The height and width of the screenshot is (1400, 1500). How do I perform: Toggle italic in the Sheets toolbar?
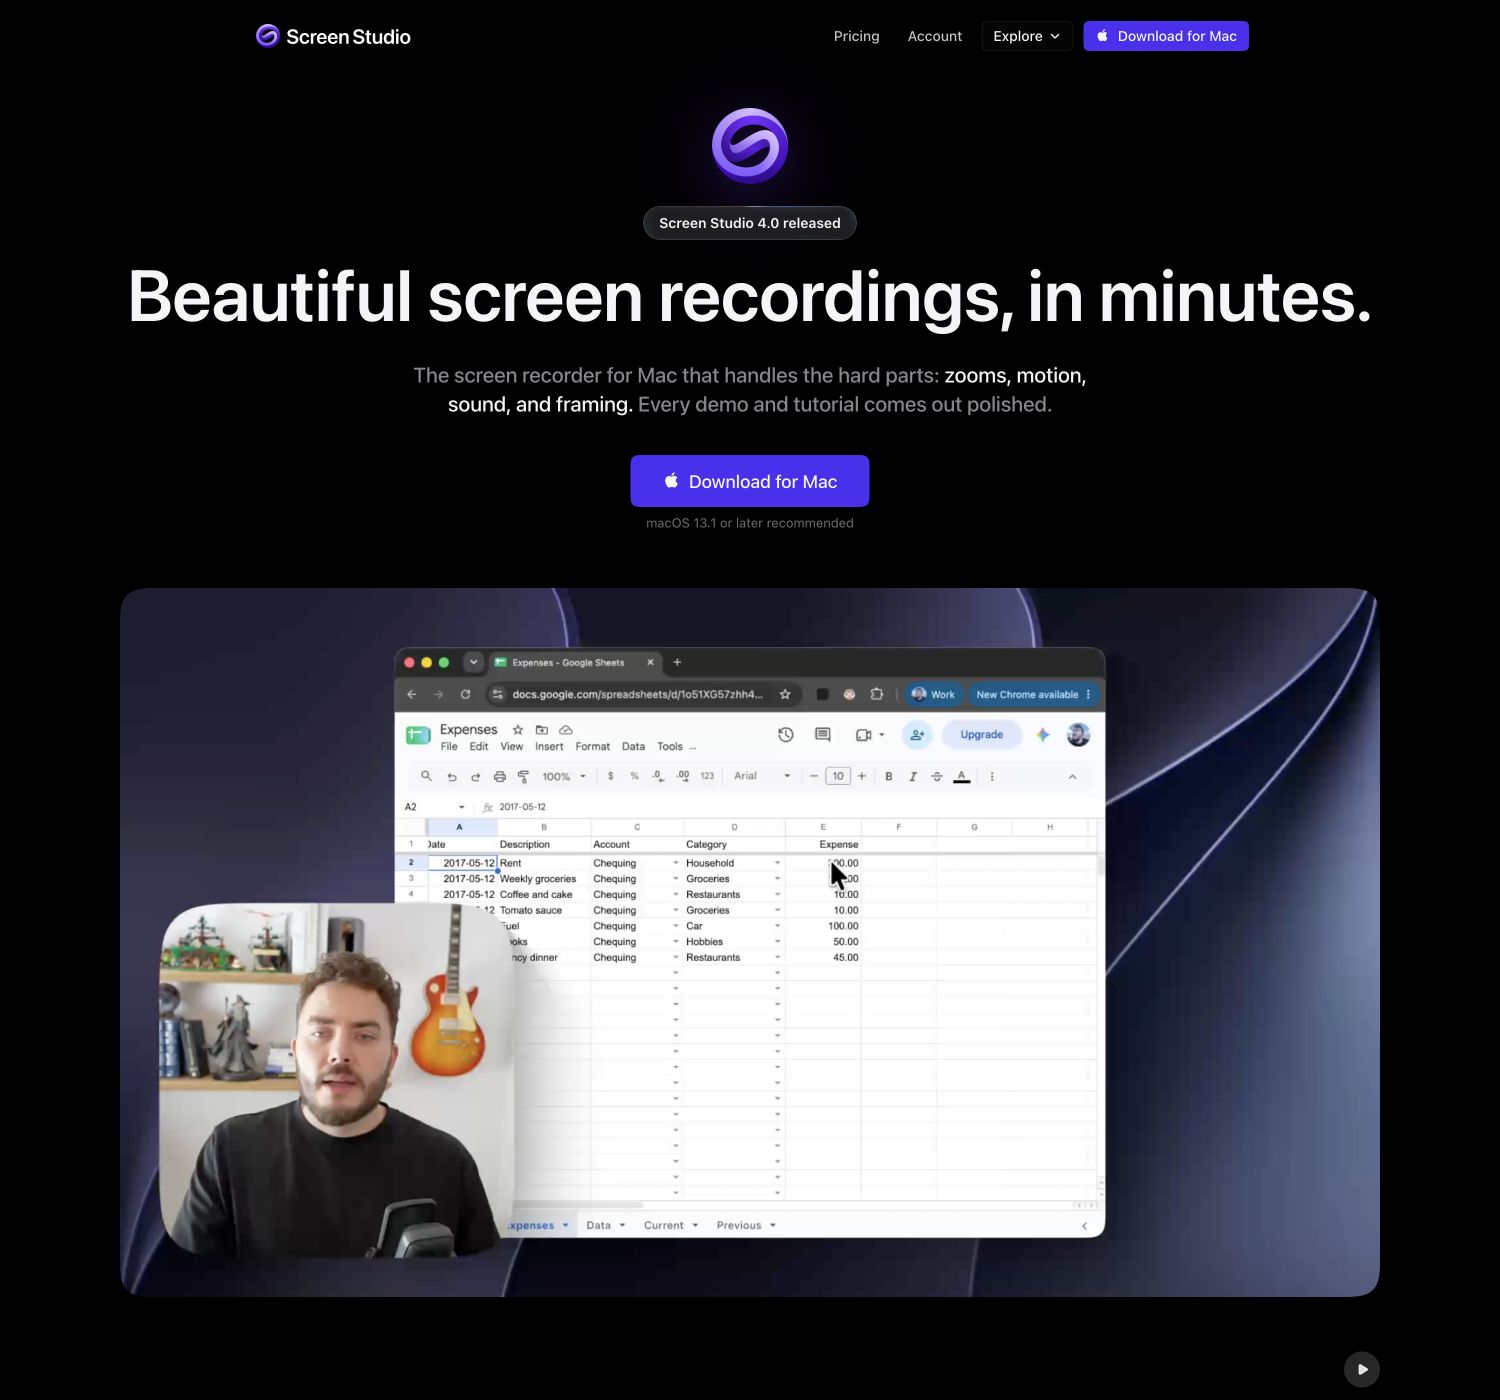[913, 777]
